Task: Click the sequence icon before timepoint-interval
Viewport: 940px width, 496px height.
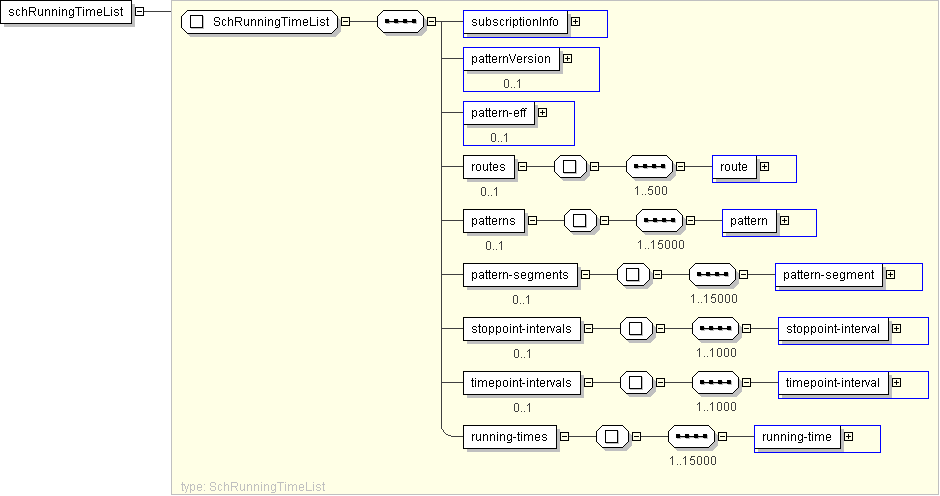Action: tap(716, 382)
